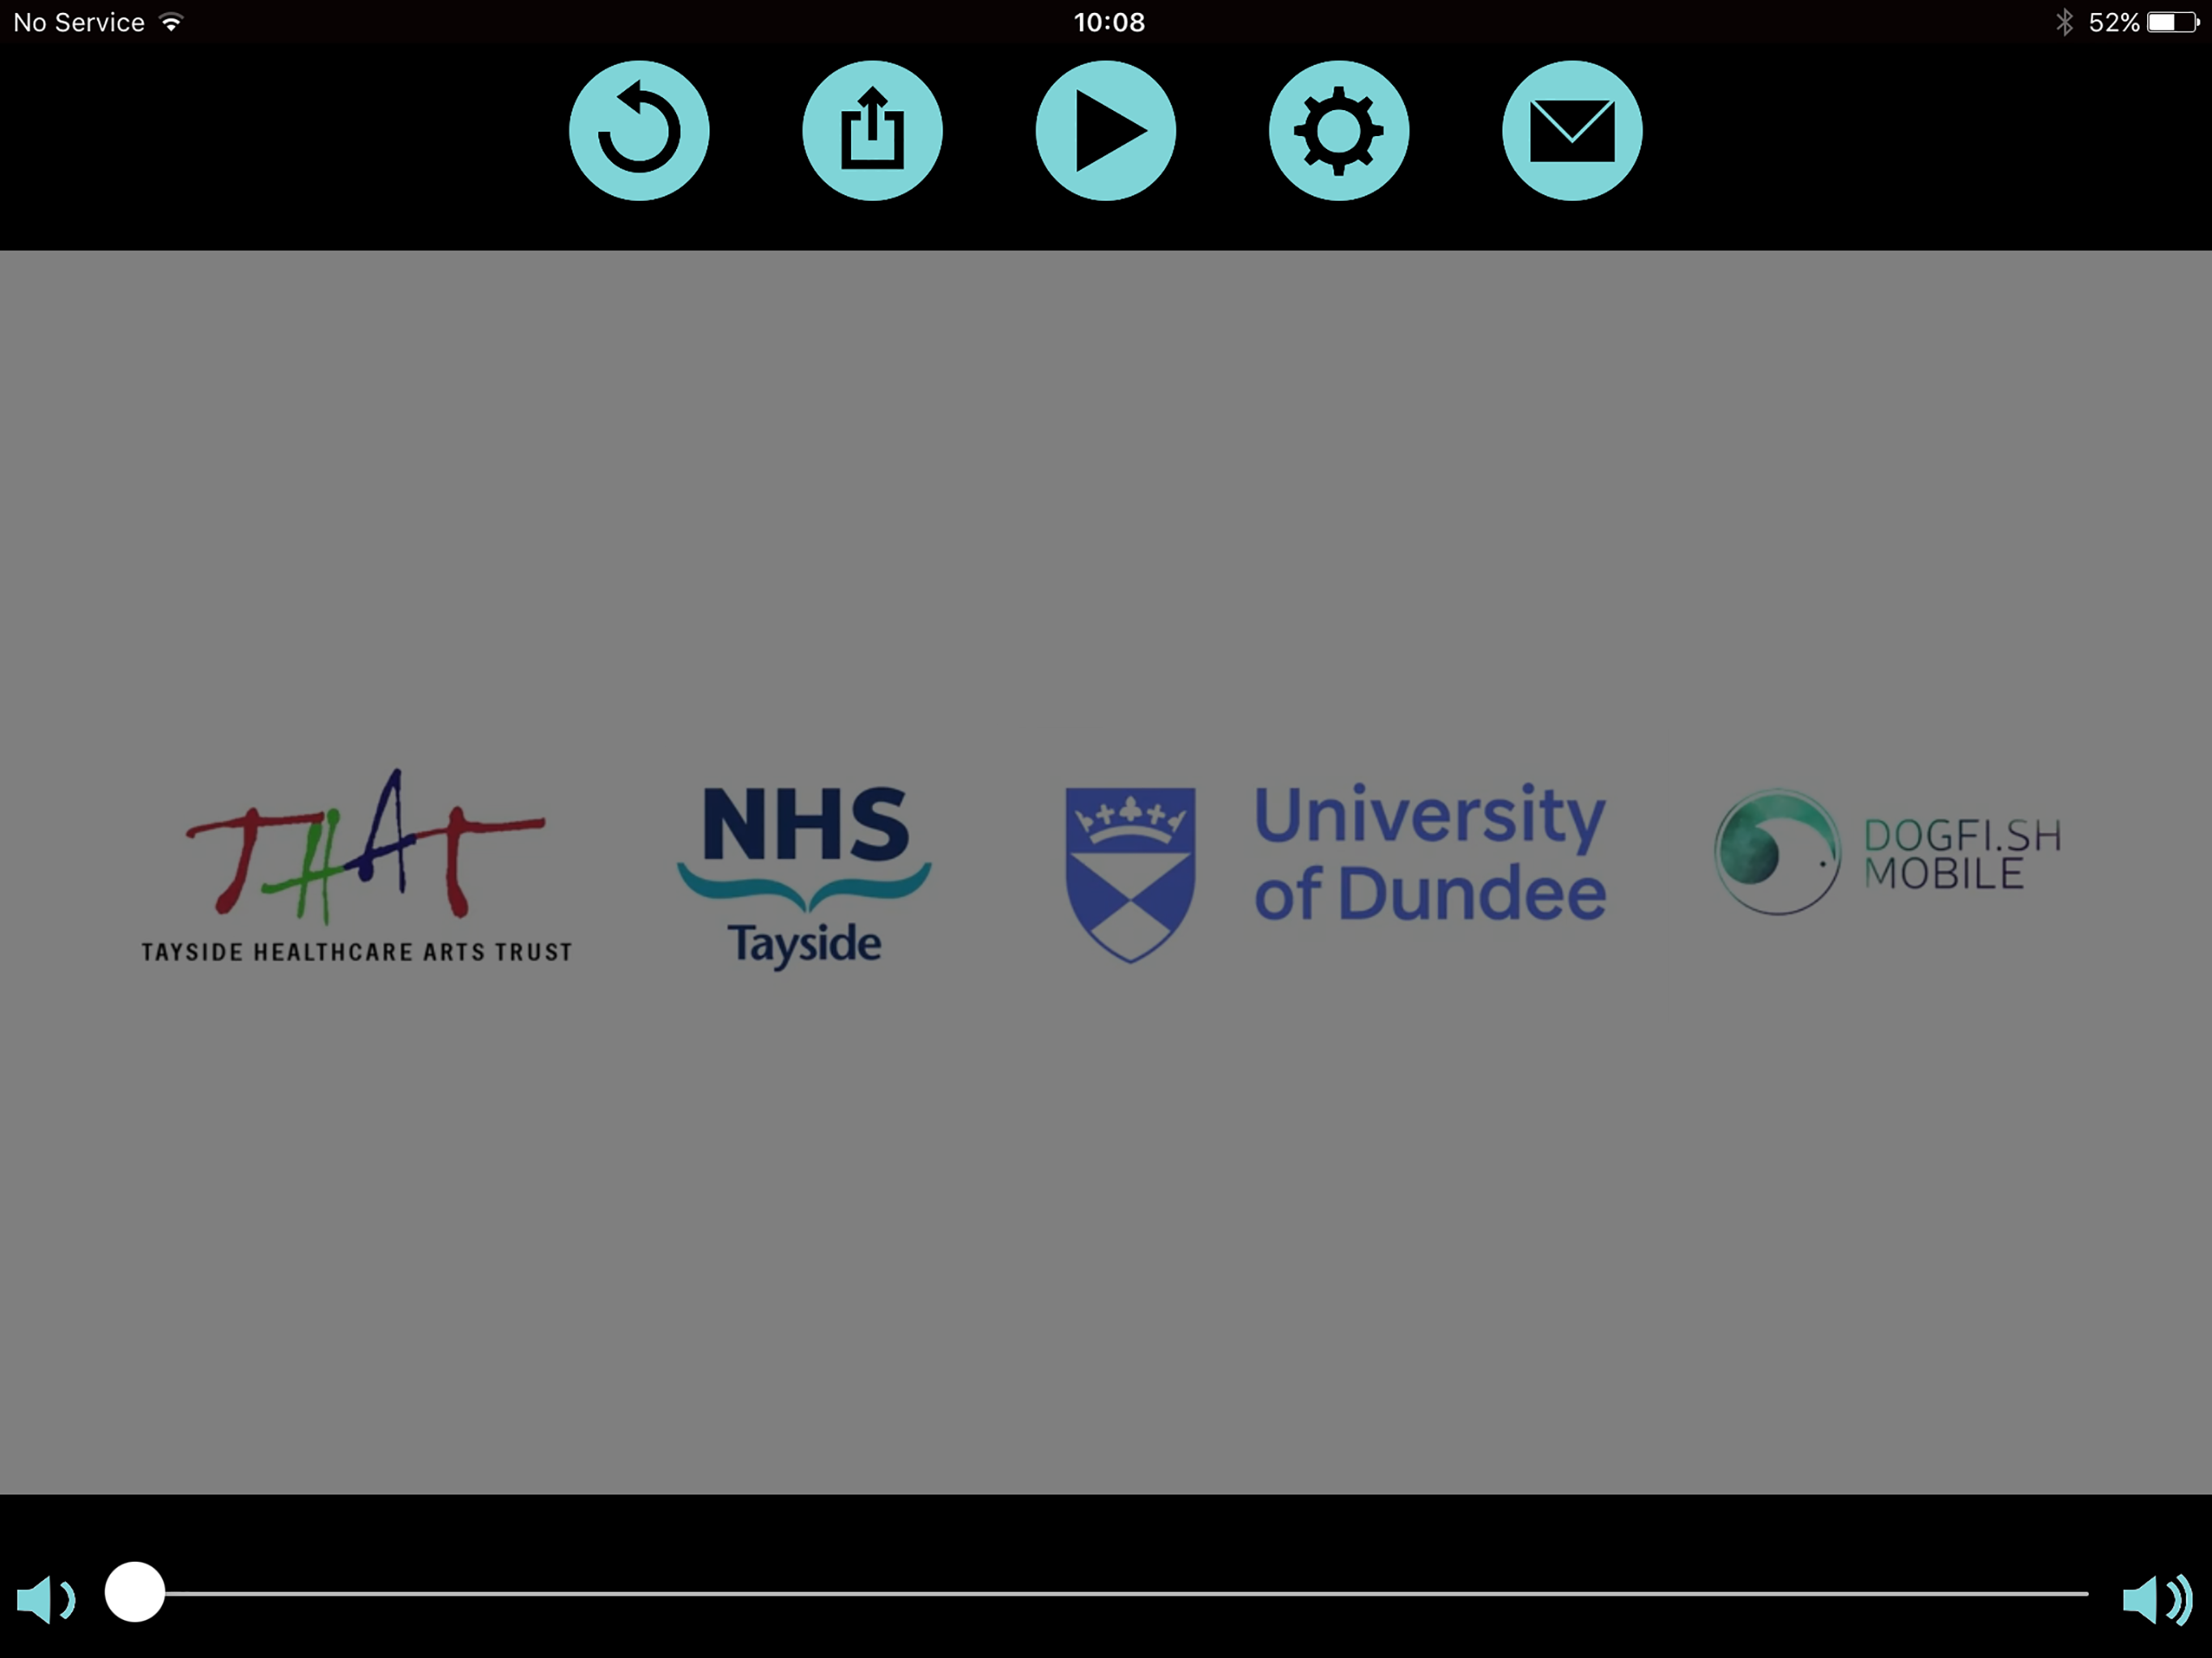The height and width of the screenshot is (1658, 2212).
Task: Tap the battery indicator in status bar
Action: 2173,22
